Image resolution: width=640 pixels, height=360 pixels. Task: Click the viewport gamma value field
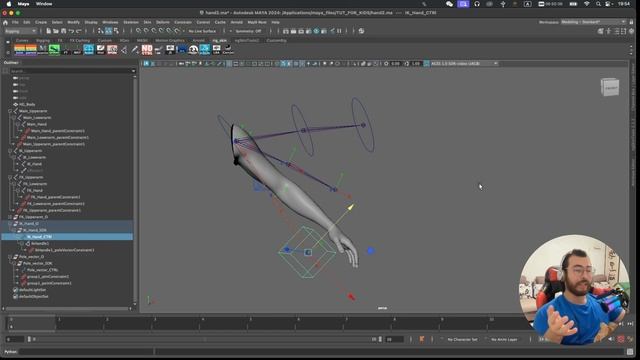click(x=416, y=64)
